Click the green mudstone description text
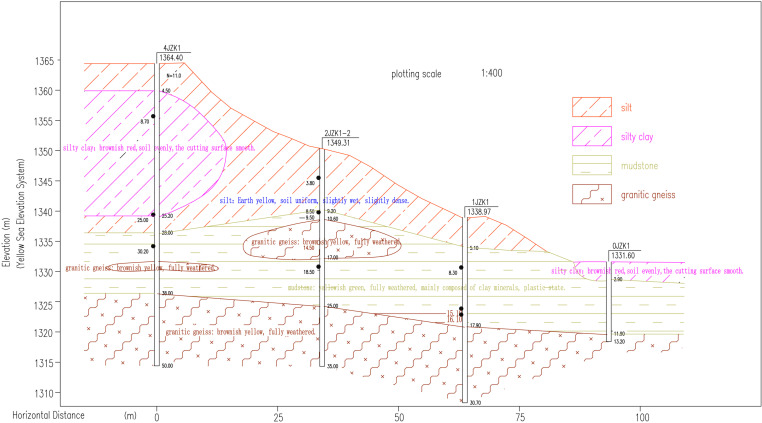 426,288
